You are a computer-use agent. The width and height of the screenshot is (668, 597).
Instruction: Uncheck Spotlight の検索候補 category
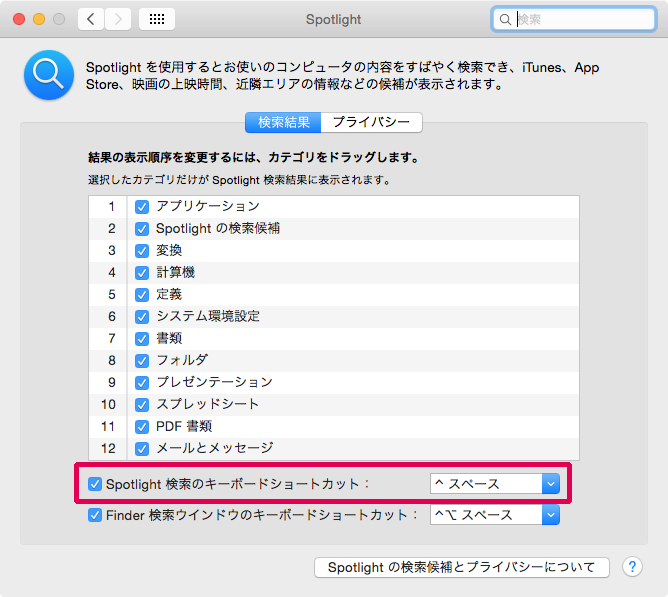point(142,229)
